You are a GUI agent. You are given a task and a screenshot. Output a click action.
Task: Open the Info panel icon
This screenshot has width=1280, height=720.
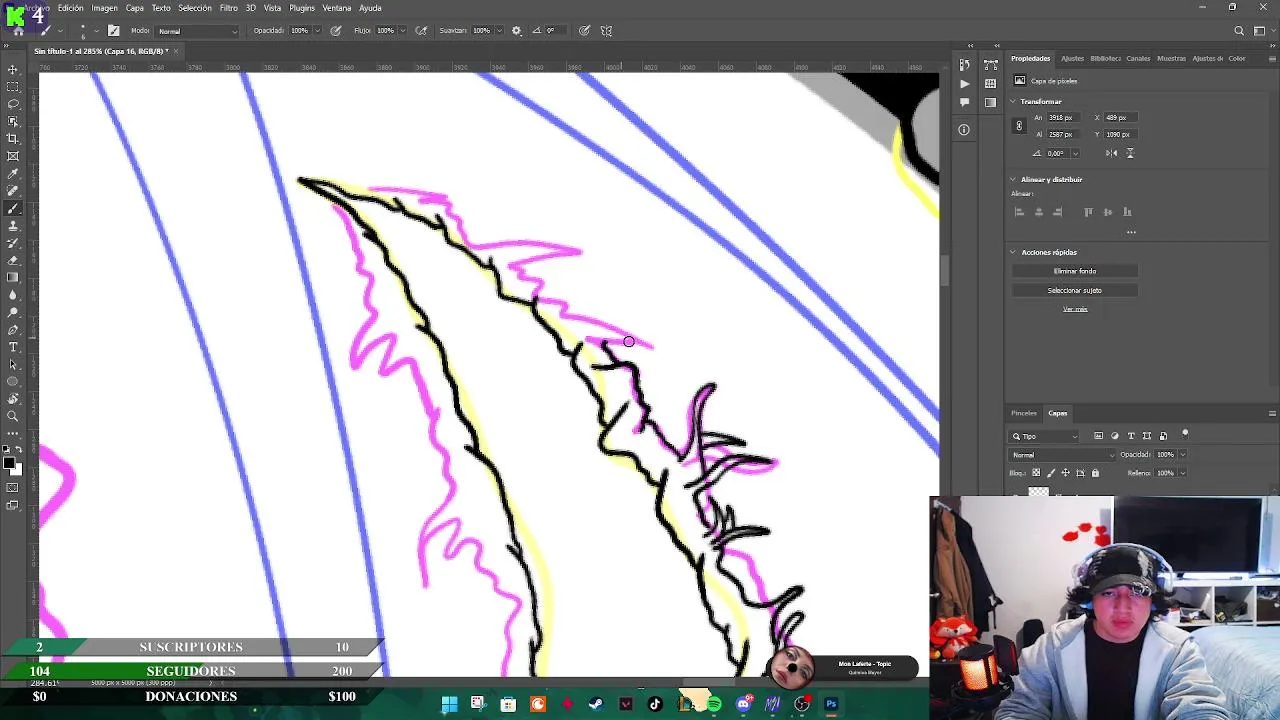pyautogui.click(x=964, y=129)
